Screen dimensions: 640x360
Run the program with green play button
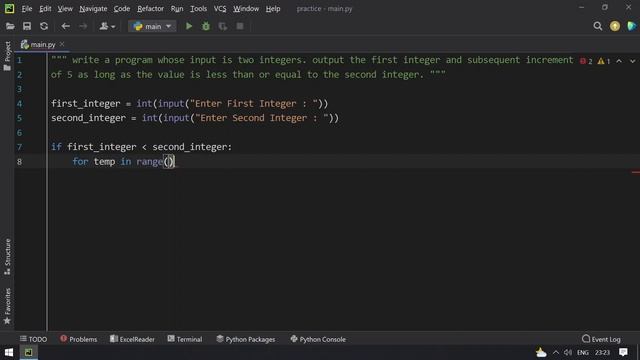(189, 27)
